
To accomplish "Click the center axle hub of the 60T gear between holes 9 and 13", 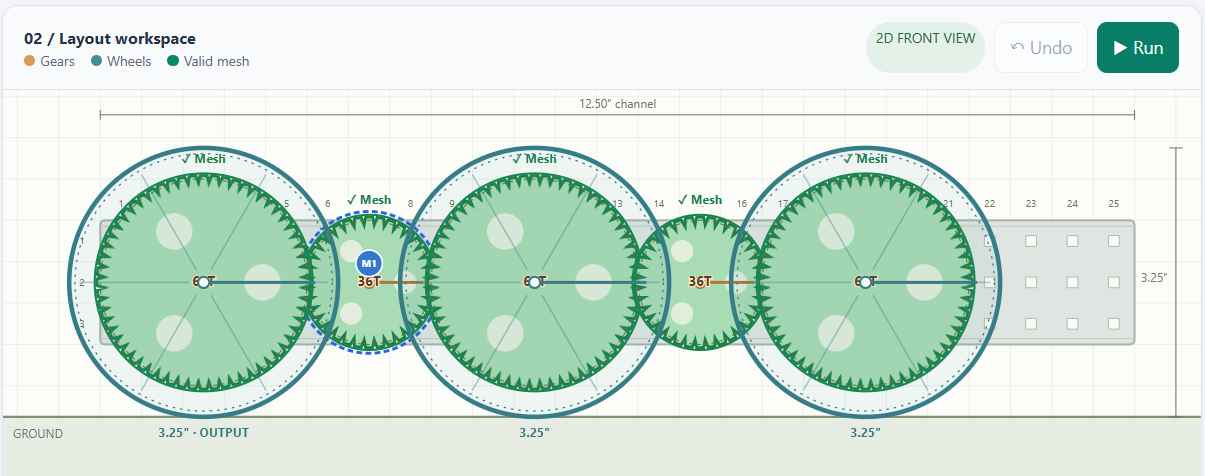I will tap(534, 283).
